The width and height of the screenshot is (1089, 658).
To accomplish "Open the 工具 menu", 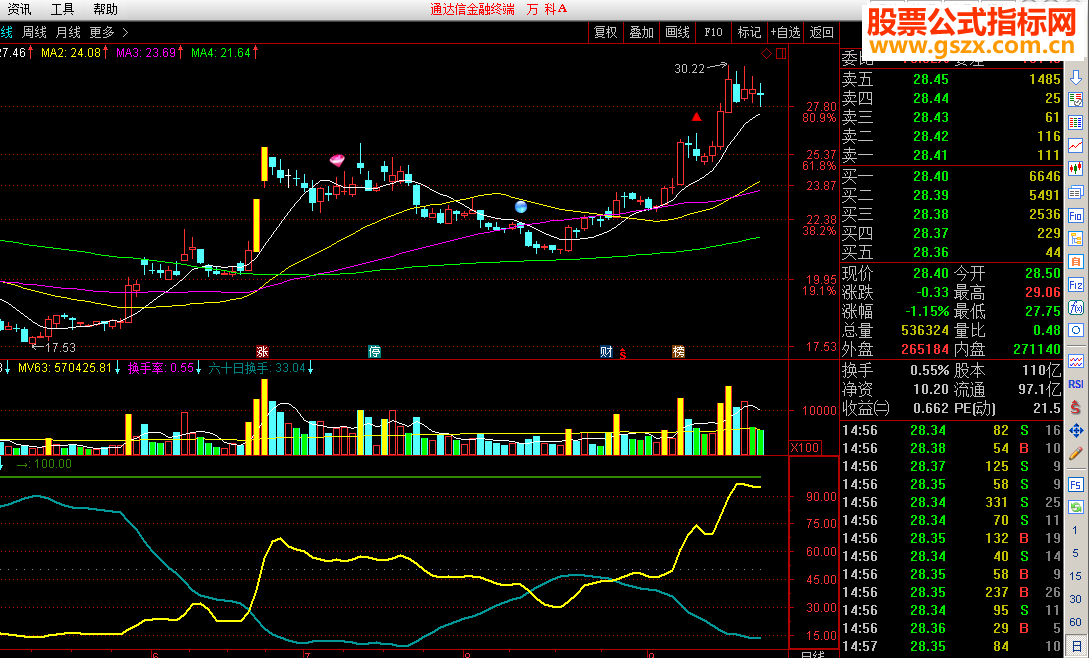I will [63, 9].
